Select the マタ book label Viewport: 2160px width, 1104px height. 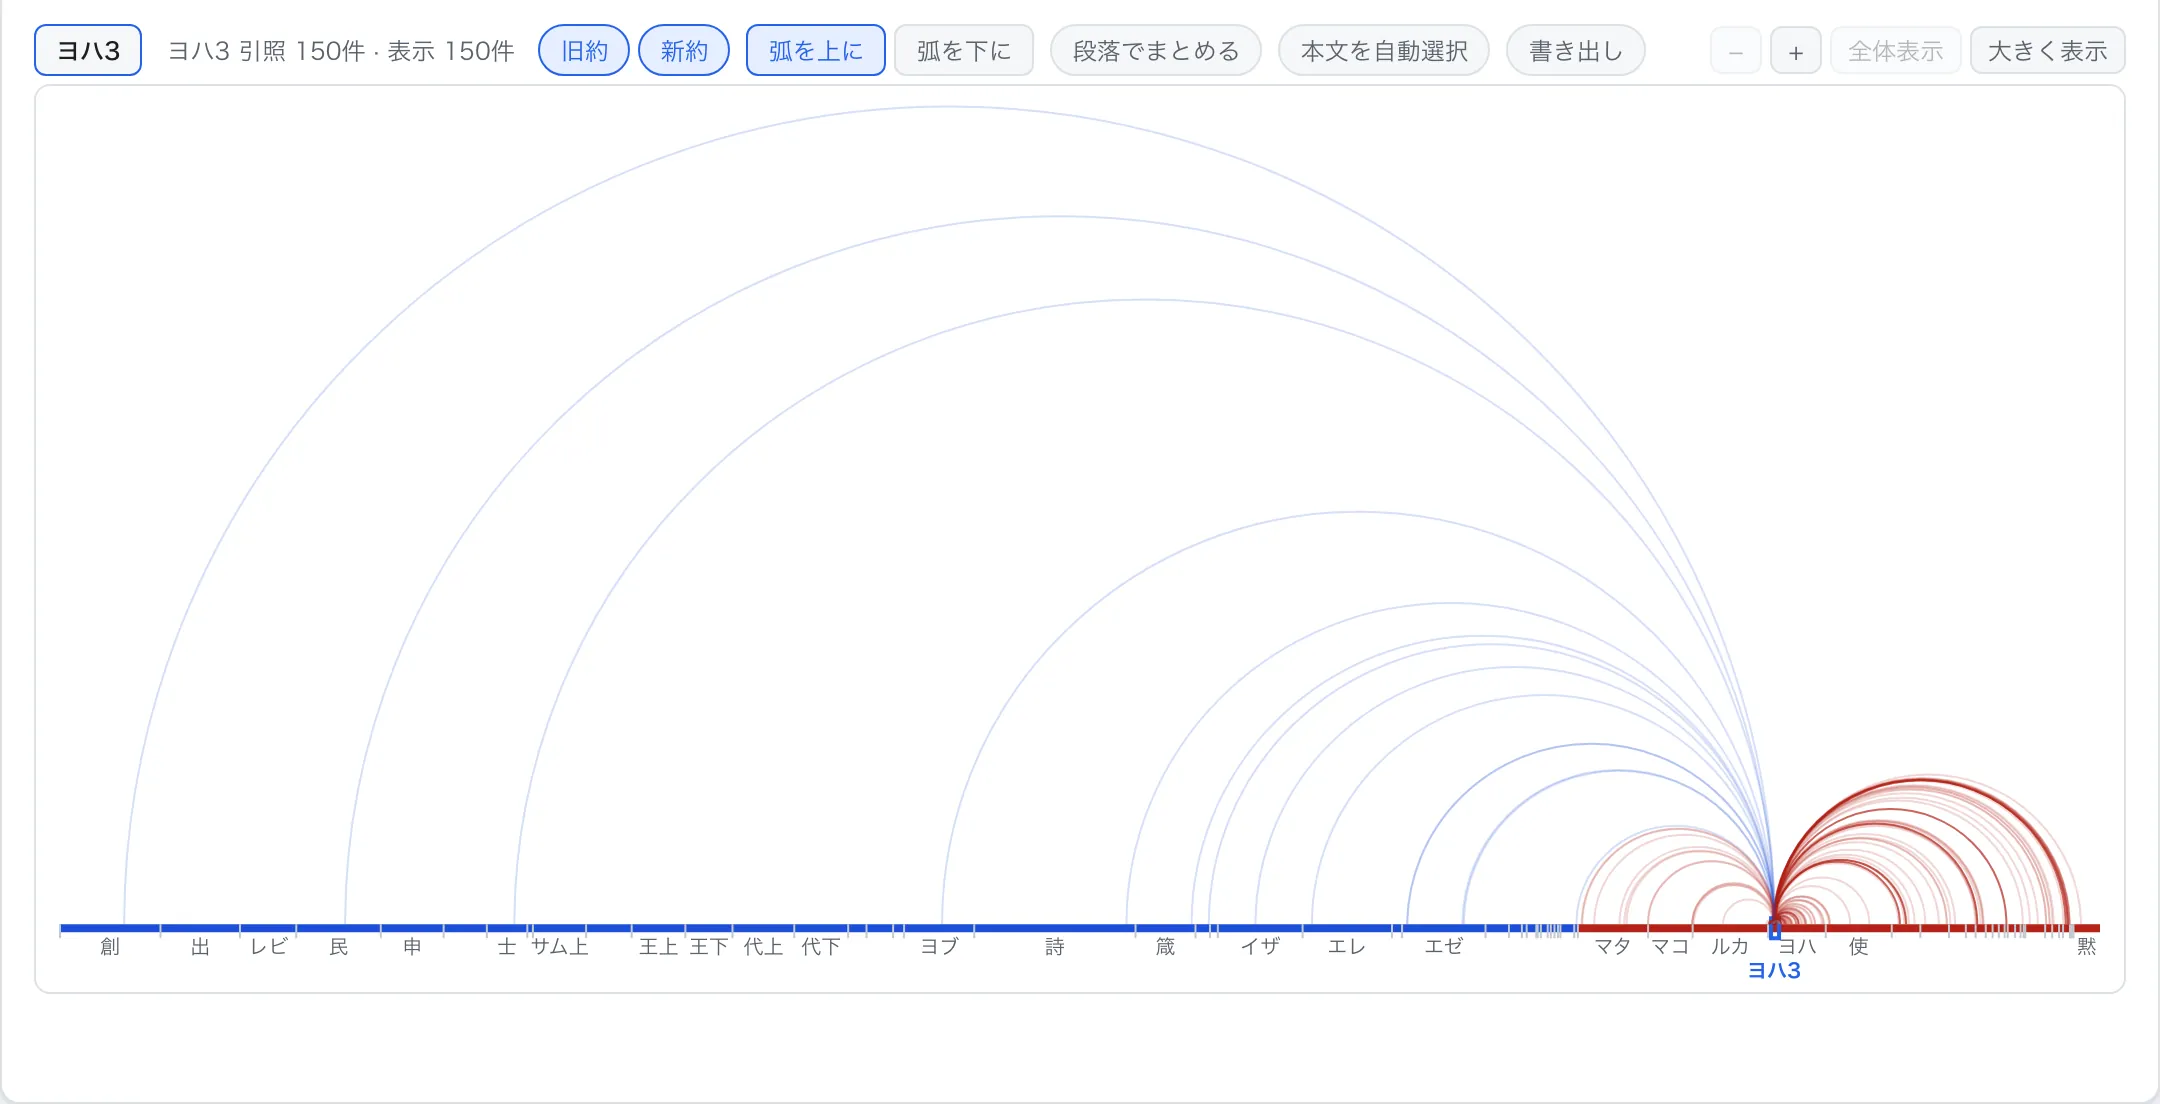click(1613, 946)
